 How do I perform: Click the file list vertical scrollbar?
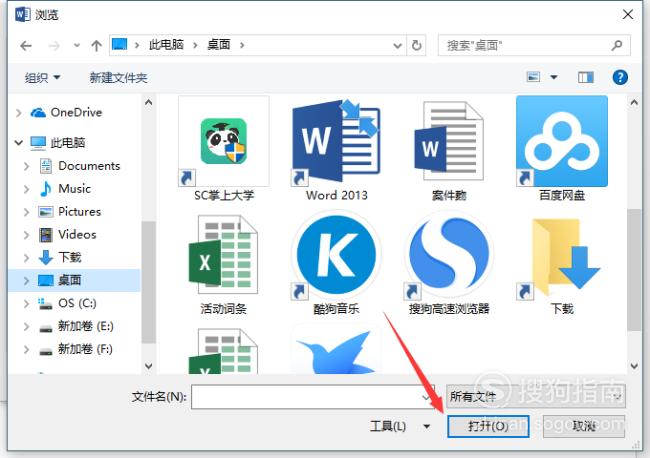point(633,269)
